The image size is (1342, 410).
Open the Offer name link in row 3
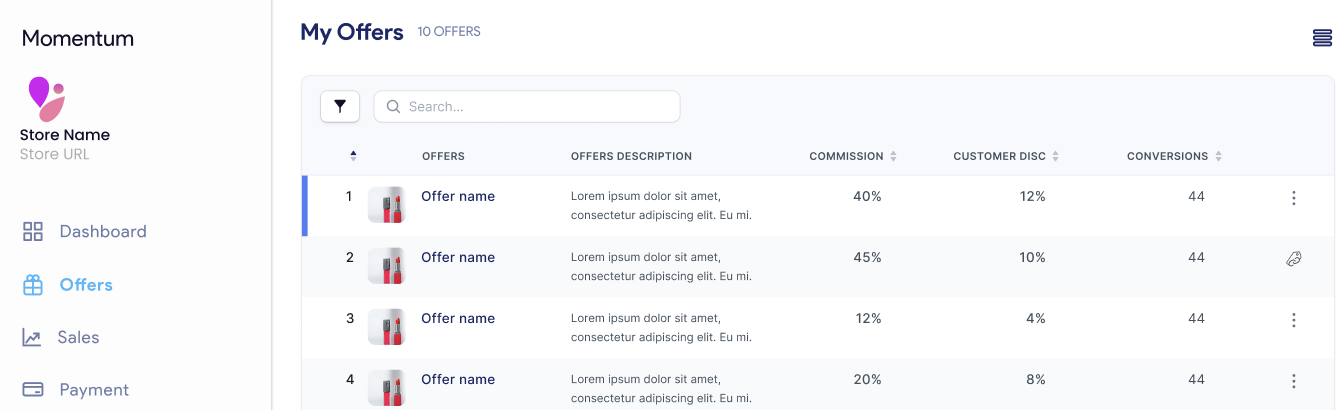(x=458, y=319)
